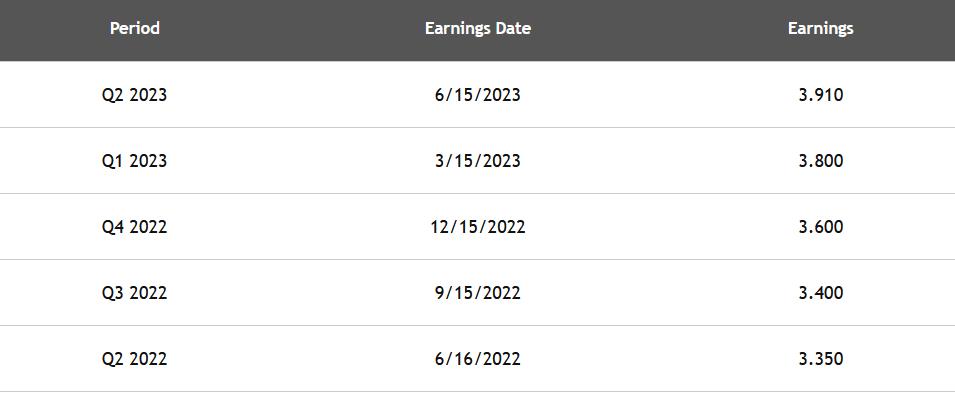
Task: Click the 3.910 earnings value
Action: click(820, 95)
